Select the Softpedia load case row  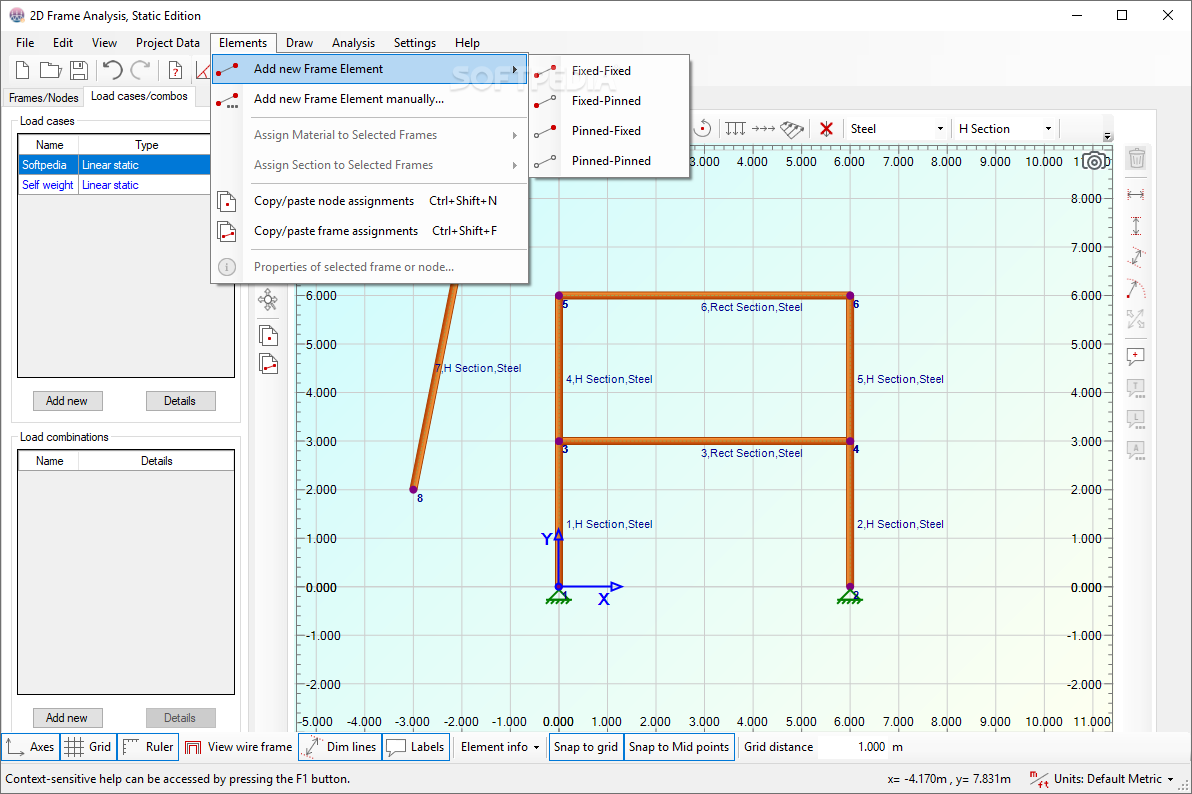point(115,165)
